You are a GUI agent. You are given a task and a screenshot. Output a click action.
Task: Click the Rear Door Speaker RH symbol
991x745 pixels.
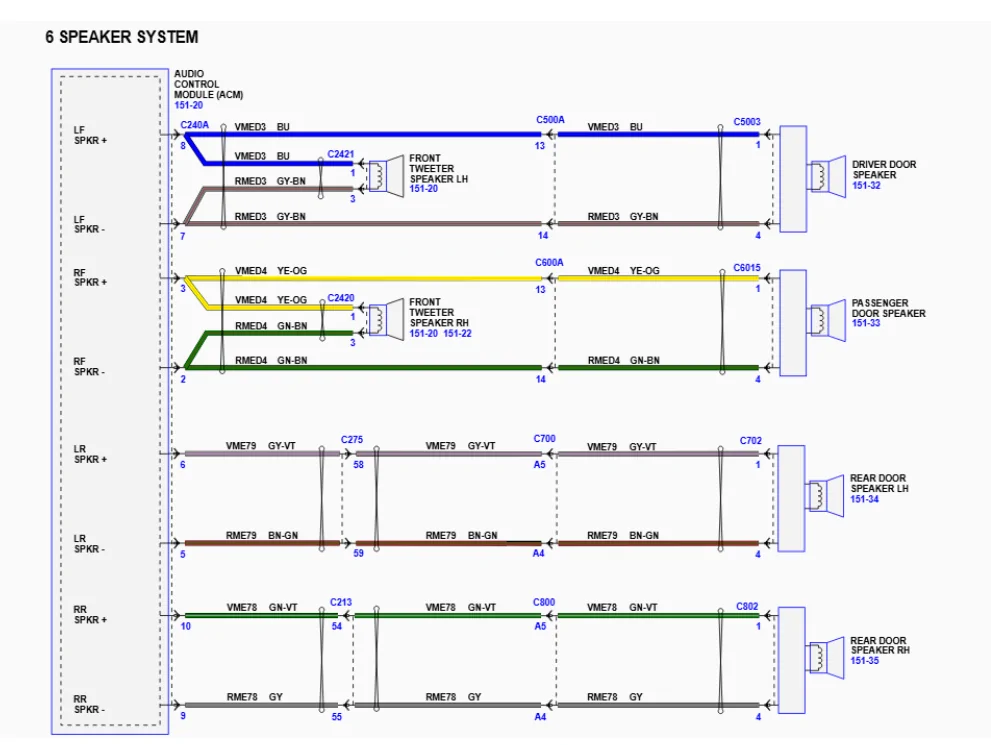point(825,658)
